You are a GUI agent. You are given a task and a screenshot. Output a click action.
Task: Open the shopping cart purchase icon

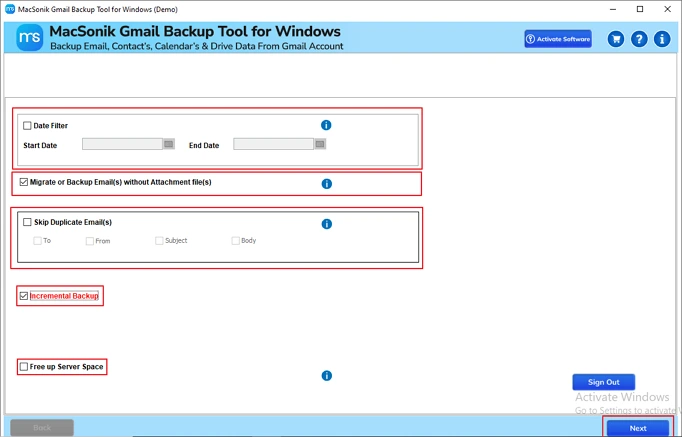616,39
